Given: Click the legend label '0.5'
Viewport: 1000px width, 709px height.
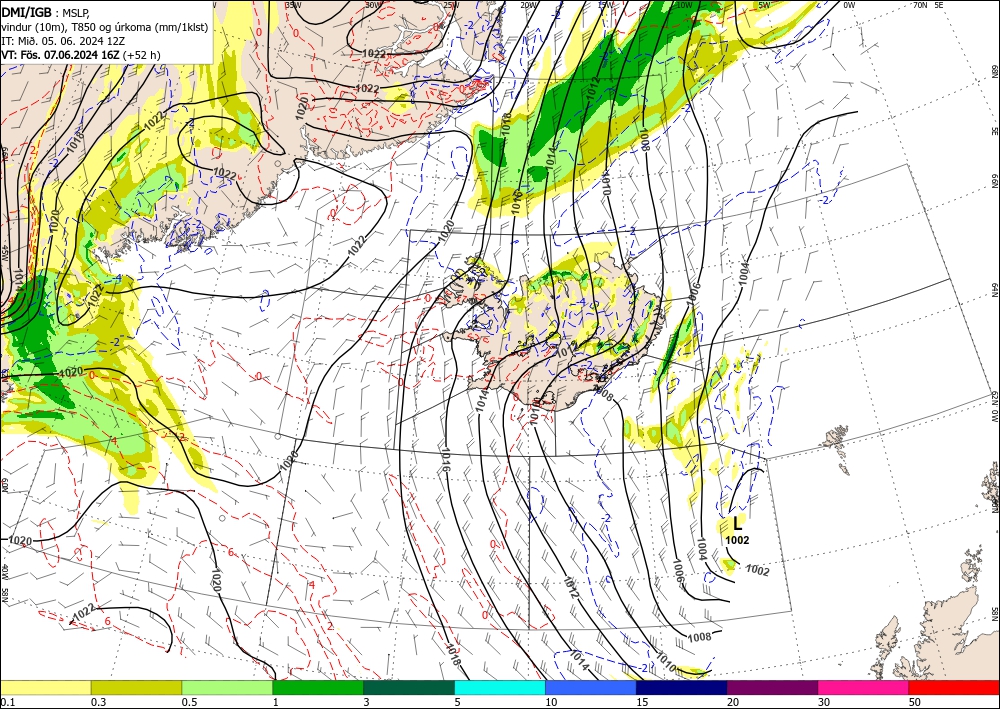Looking at the screenshot, I should click(x=189, y=702).
